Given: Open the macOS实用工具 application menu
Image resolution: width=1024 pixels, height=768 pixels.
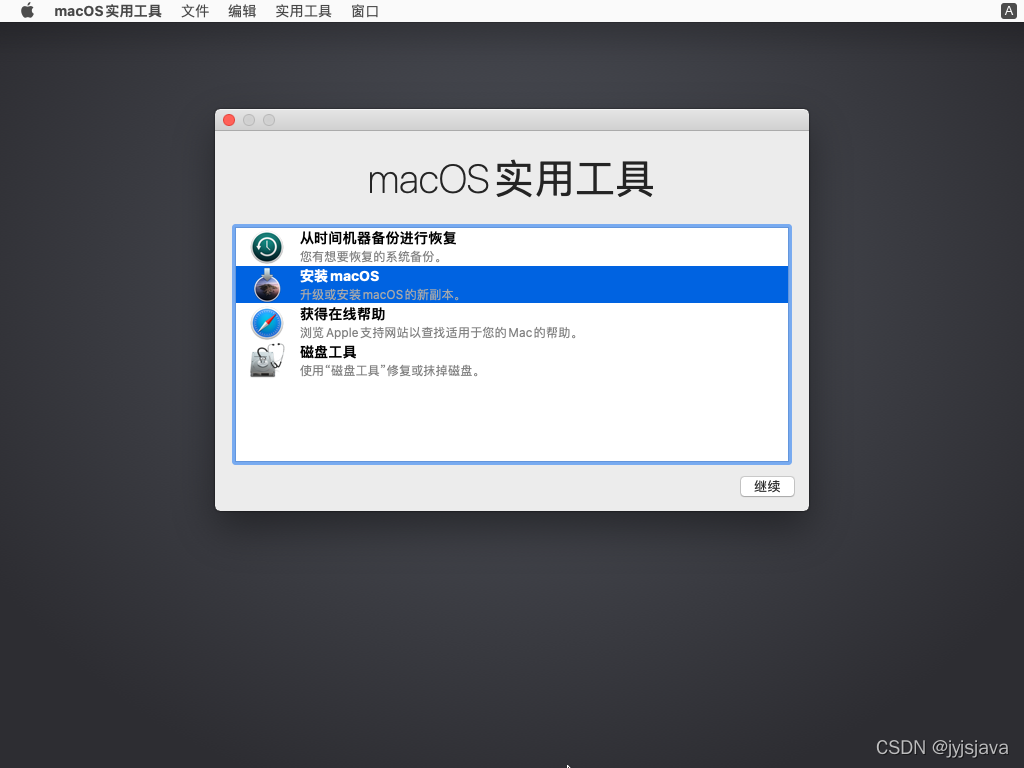Looking at the screenshot, I should click(108, 11).
